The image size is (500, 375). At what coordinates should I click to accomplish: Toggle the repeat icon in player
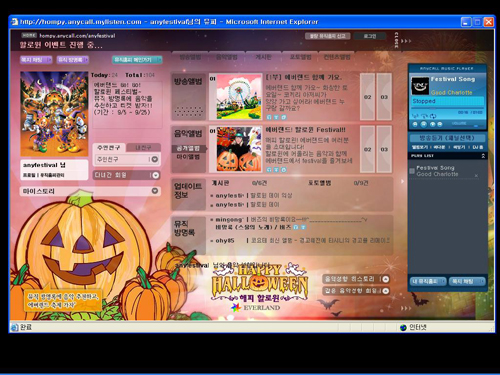click(x=433, y=116)
